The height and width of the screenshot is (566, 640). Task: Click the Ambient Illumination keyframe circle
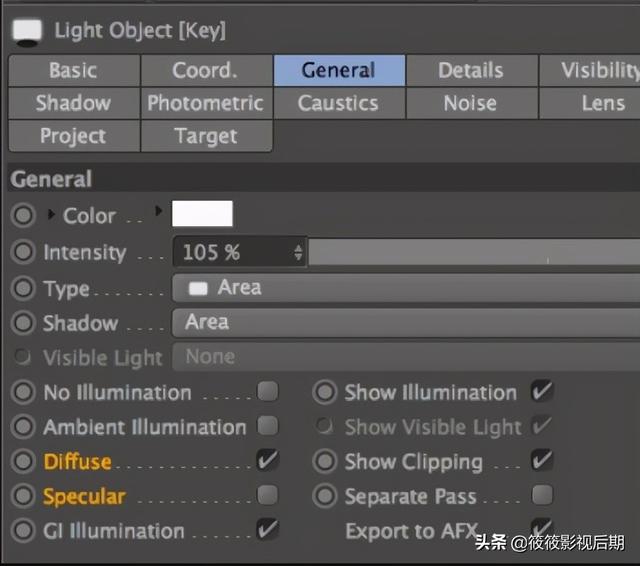(x=23, y=426)
